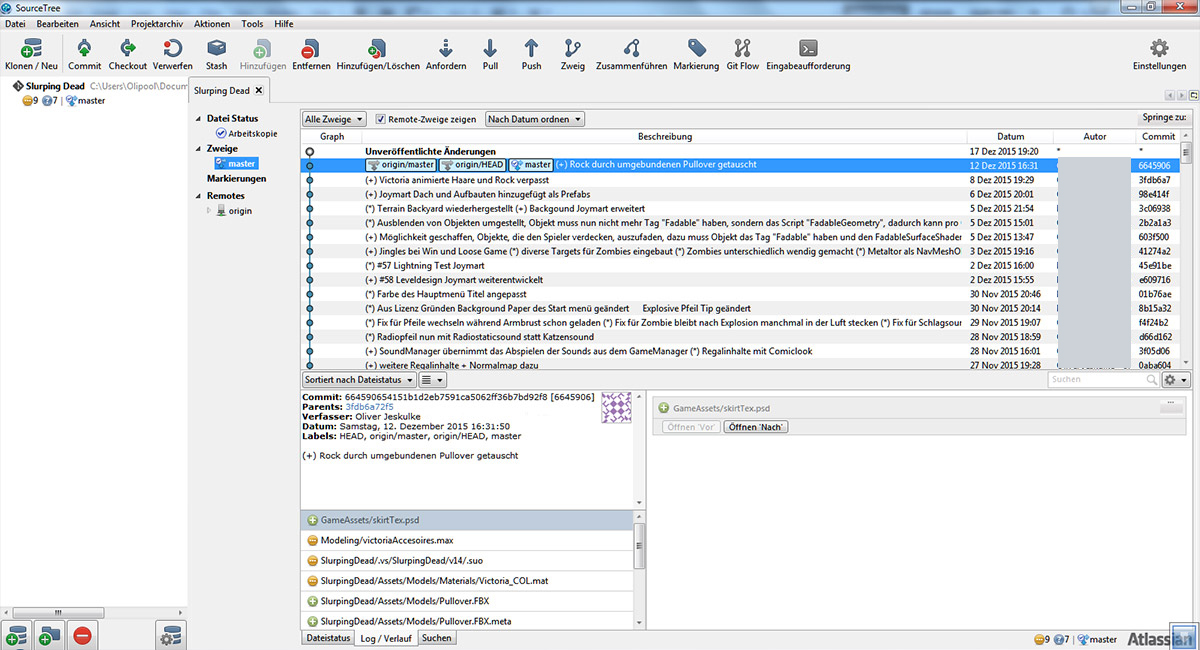Open the Projektarchiv menu
Screen dimensions: 1200x650
[158, 23]
